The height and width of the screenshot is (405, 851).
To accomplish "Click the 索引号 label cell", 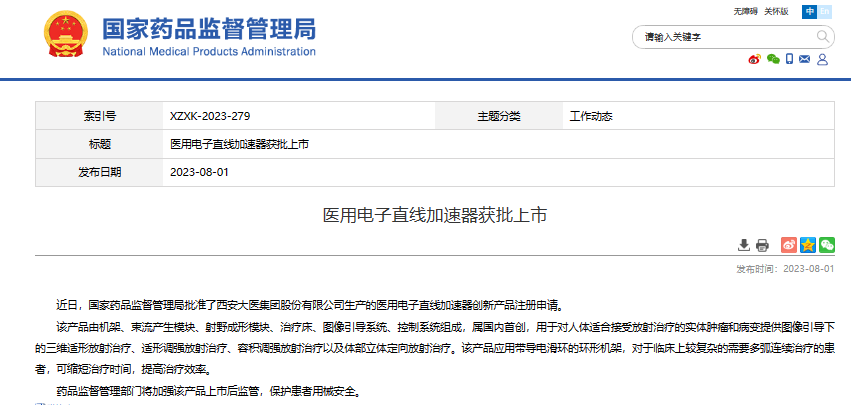I will [99, 116].
